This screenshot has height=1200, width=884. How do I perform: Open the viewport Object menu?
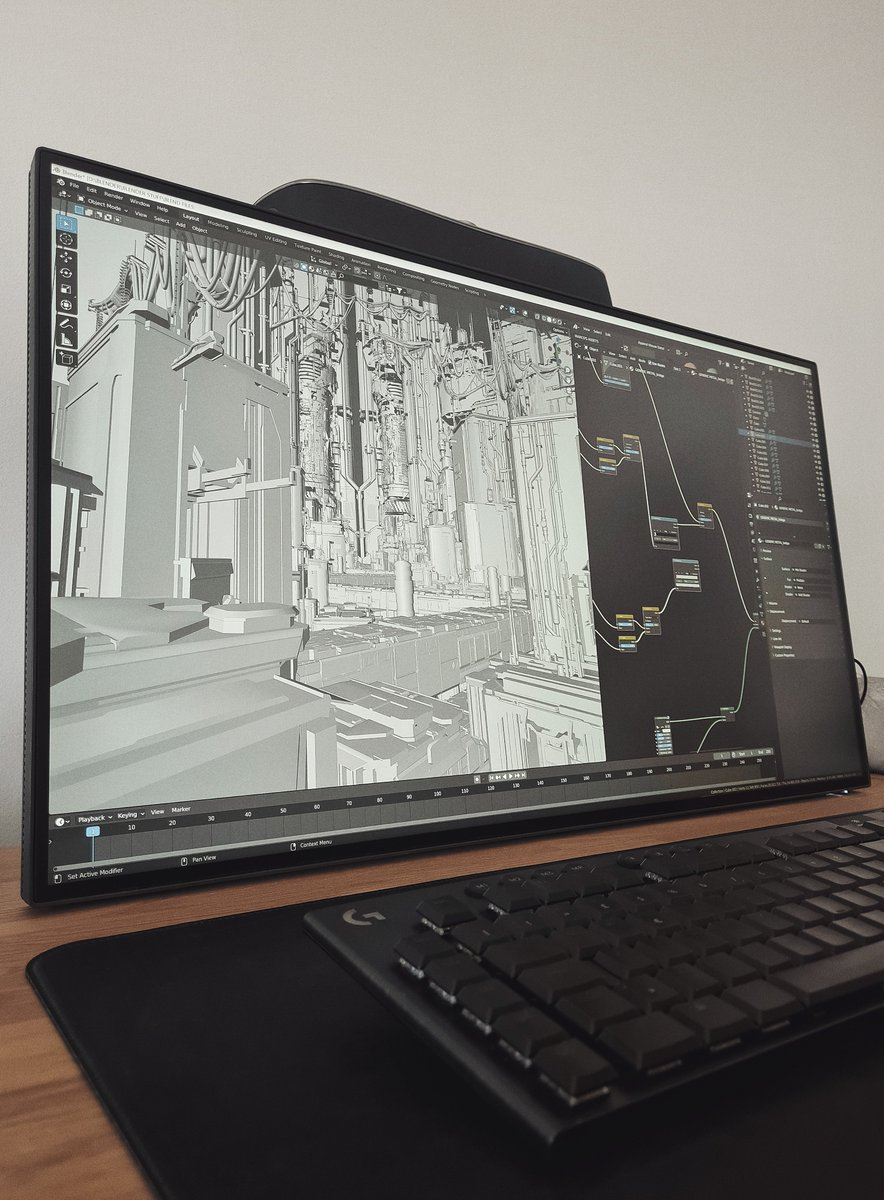[x=199, y=229]
